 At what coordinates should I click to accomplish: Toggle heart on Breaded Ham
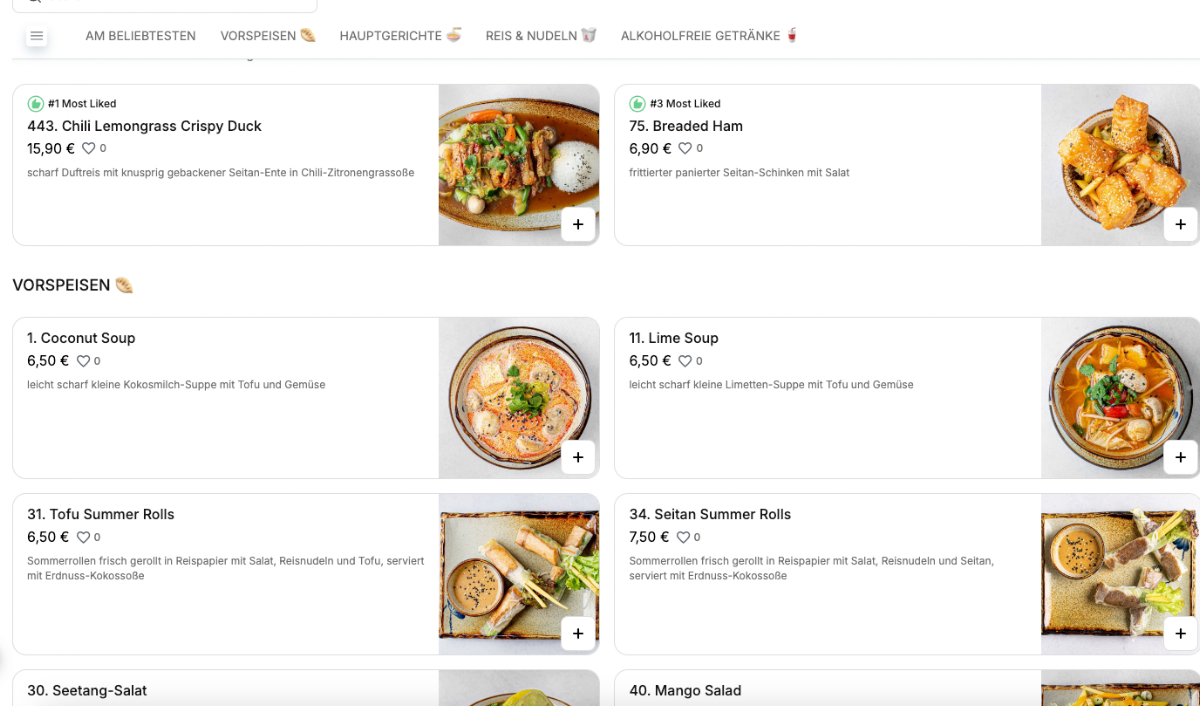click(685, 148)
